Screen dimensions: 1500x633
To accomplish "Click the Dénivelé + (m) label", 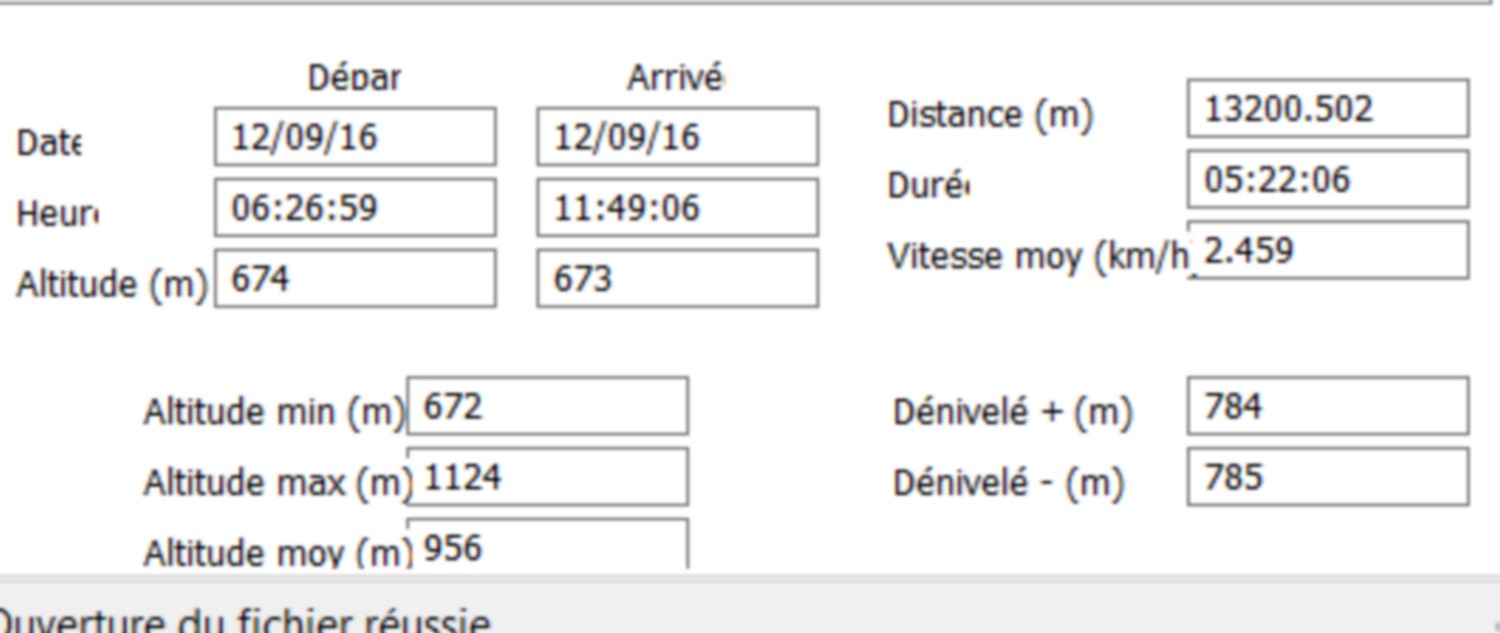I will tap(1013, 412).
